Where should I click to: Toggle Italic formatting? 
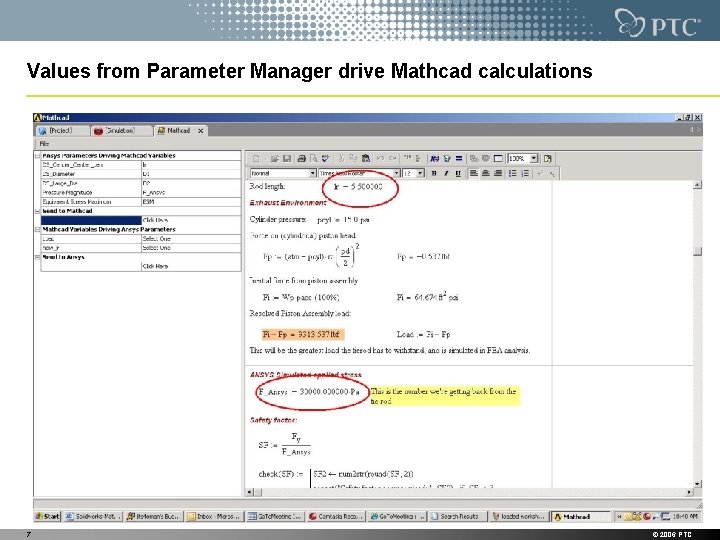tap(446, 173)
